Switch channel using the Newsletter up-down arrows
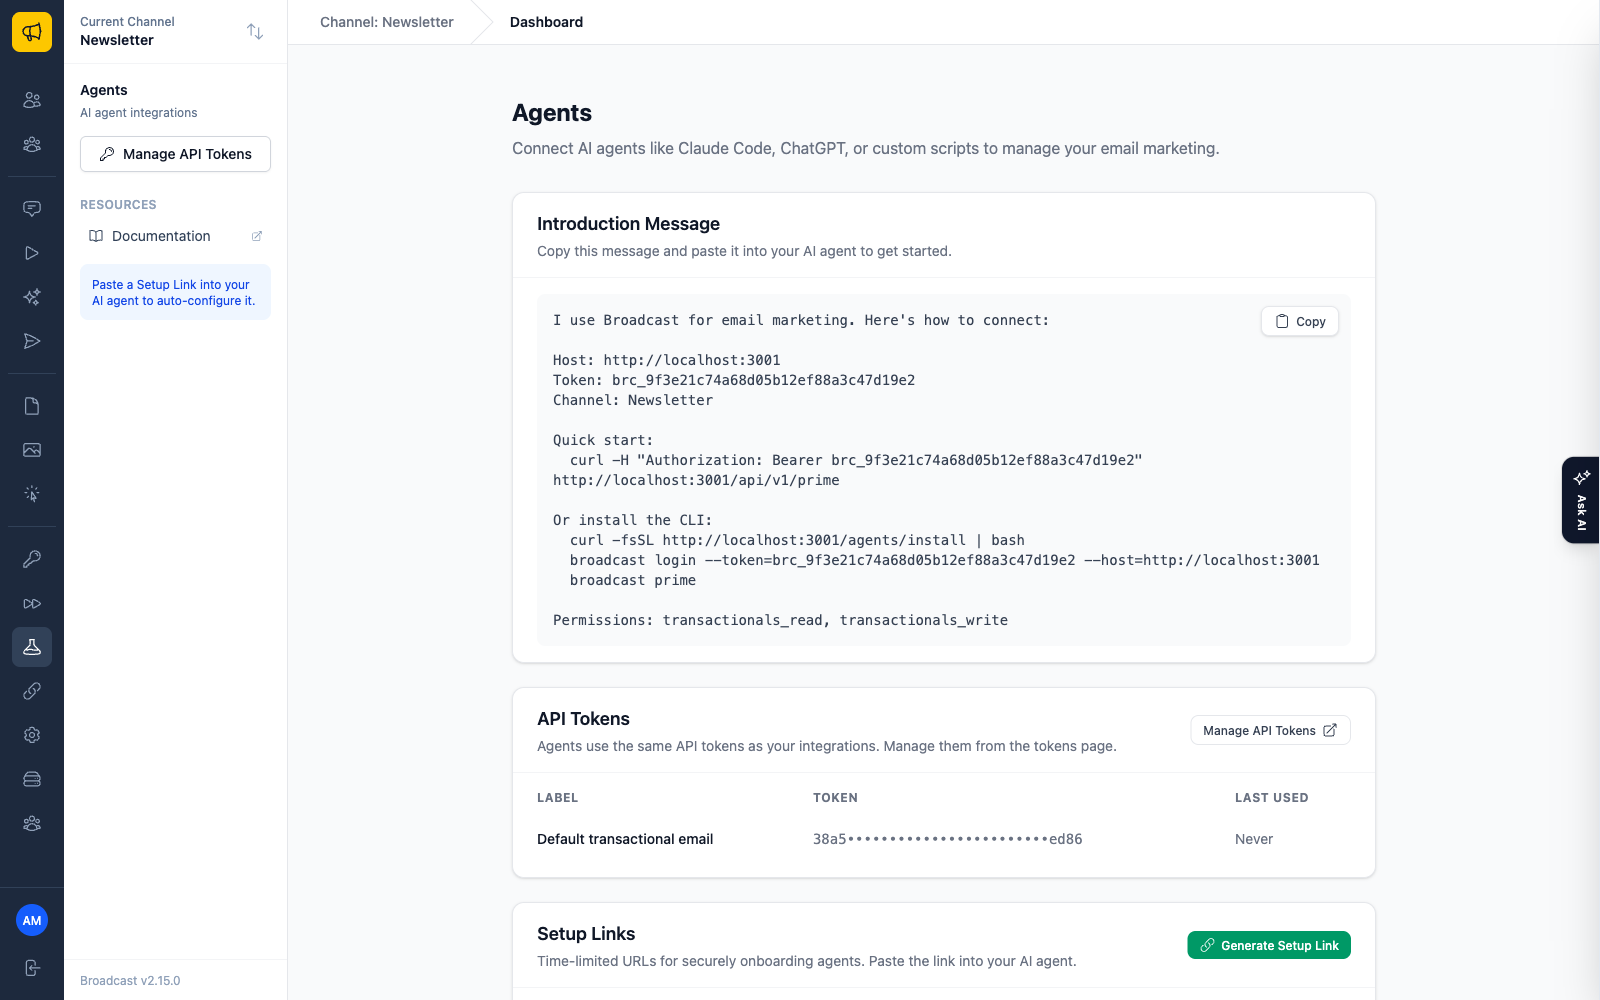The height and width of the screenshot is (1000, 1600). coord(255,32)
